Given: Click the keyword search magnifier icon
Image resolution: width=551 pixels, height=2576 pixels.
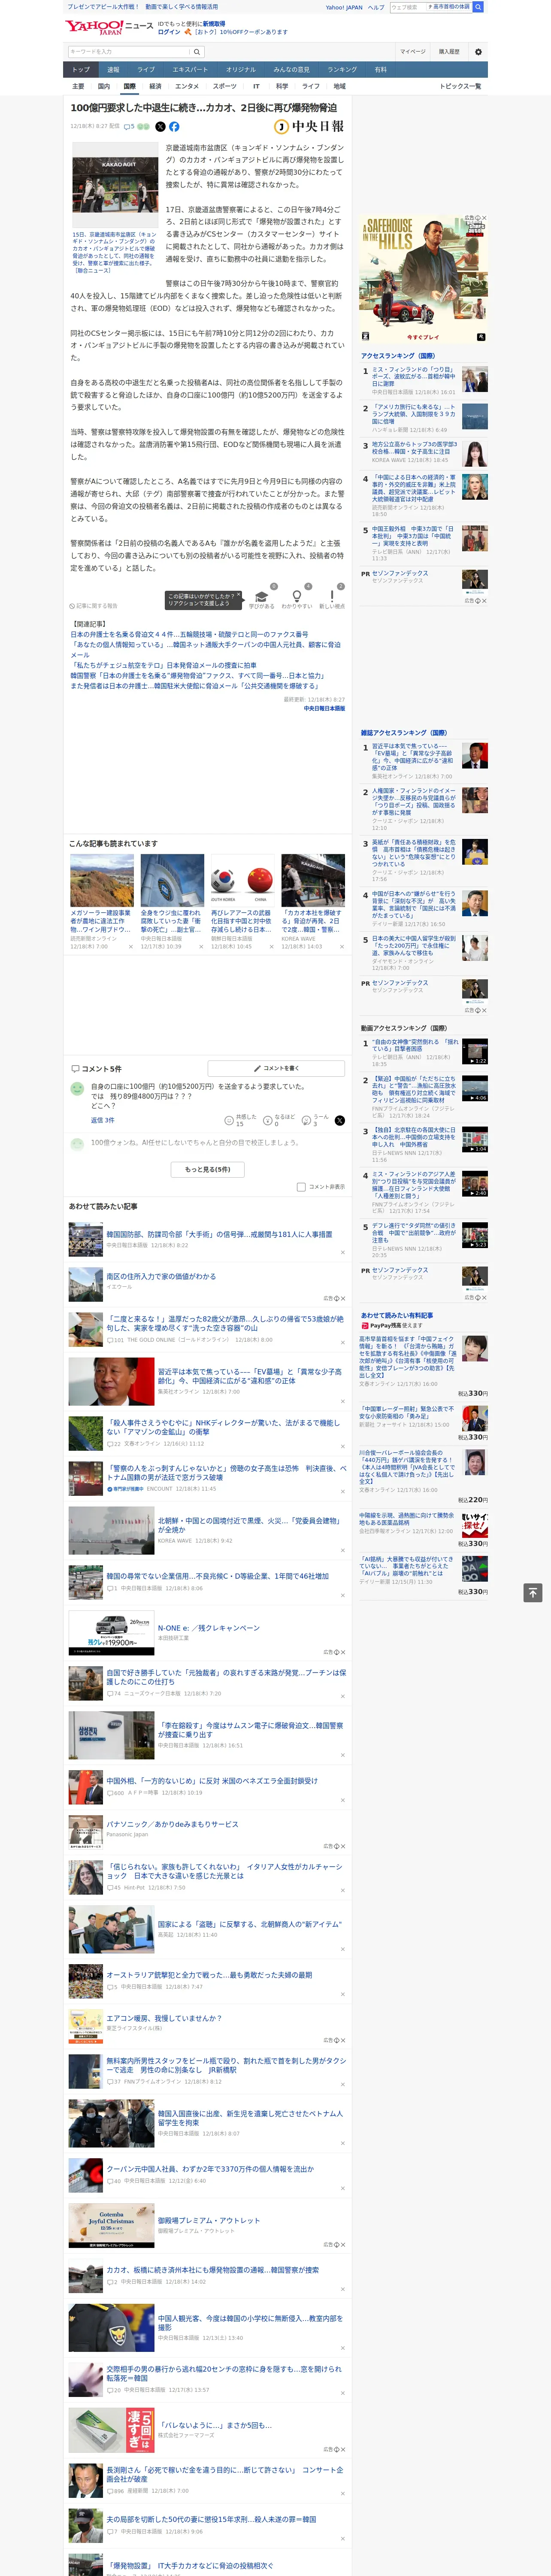Looking at the screenshot, I should click(198, 52).
